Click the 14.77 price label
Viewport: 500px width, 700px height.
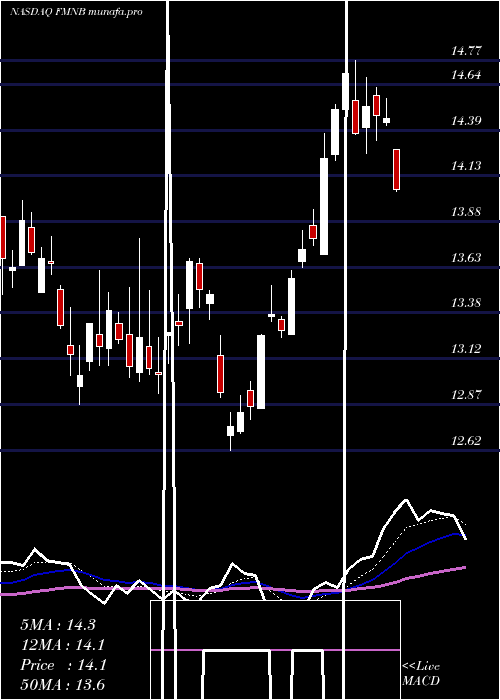(x=466, y=51)
